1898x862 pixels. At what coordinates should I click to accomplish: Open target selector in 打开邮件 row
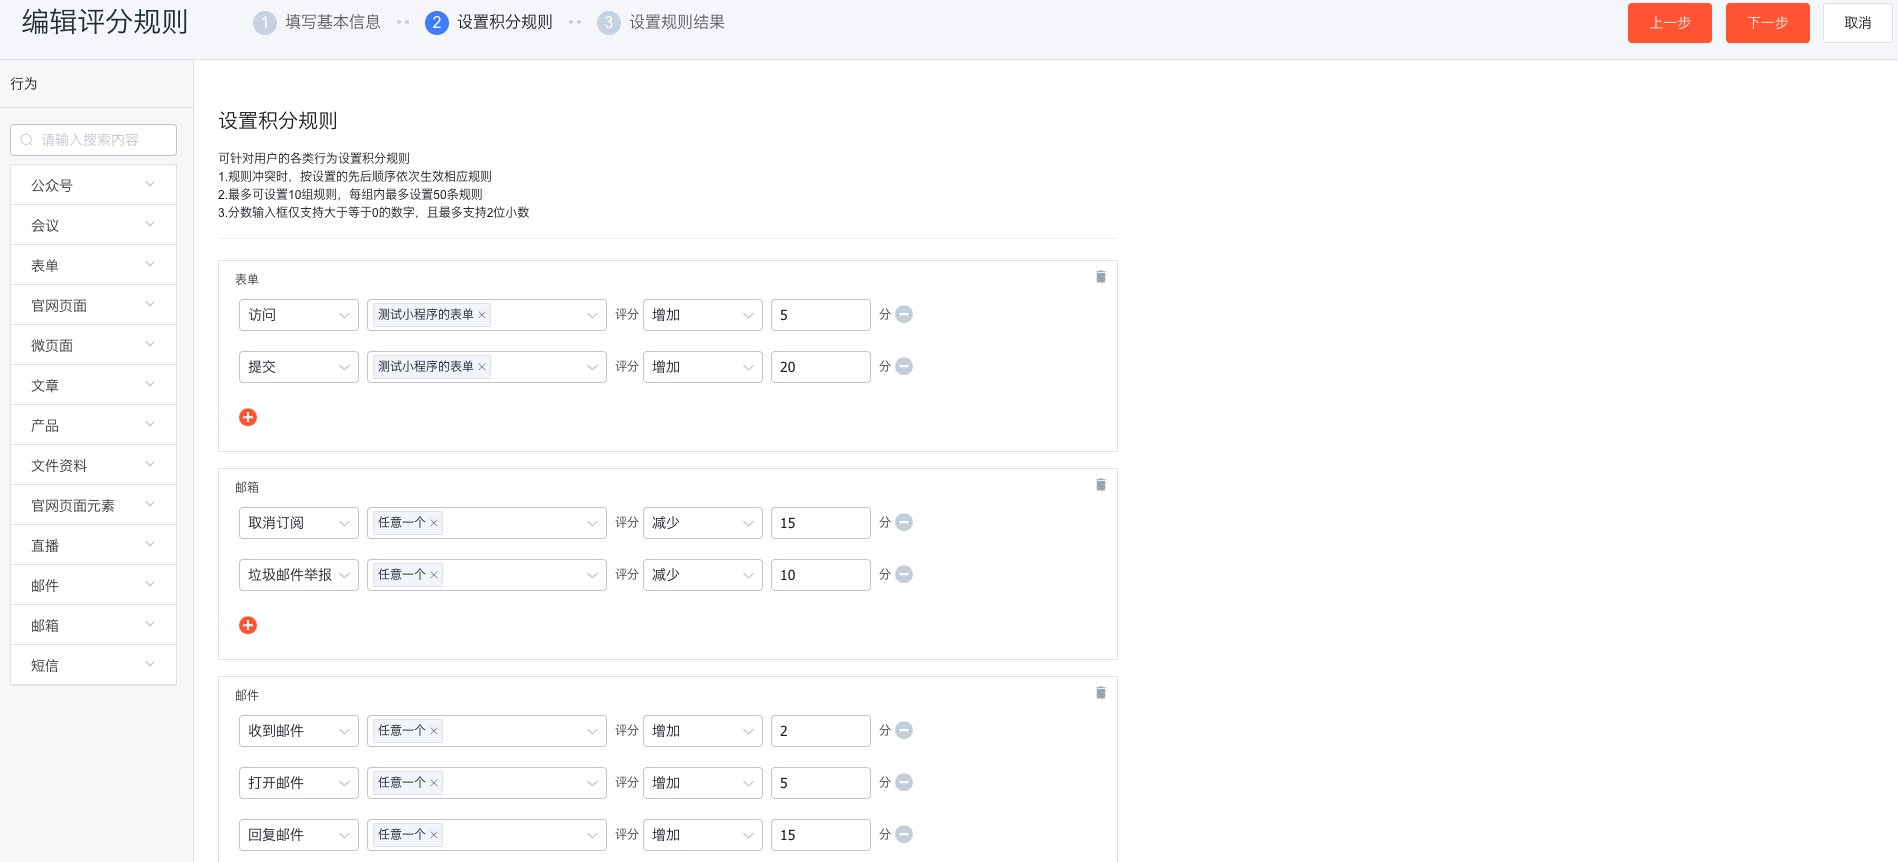(x=487, y=783)
